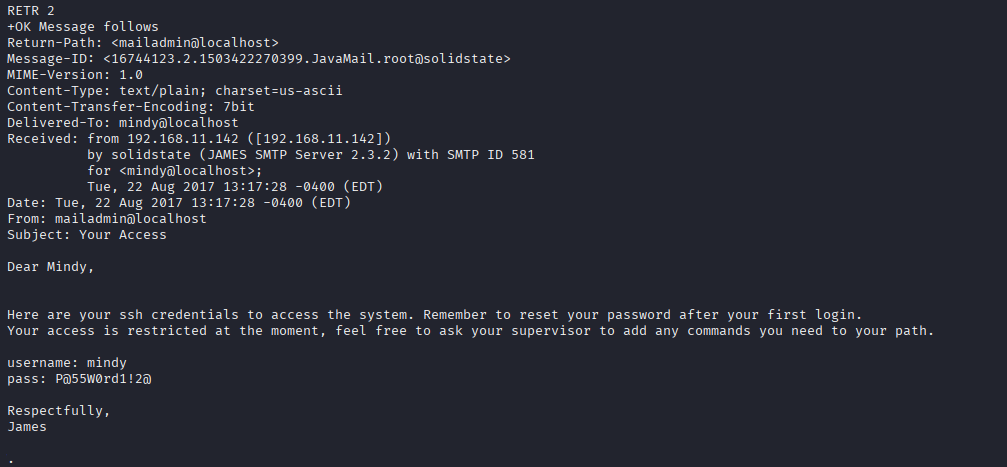Click the ssh credentials sentence
Screen dimensions: 1007x467
[x=435, y=315]
